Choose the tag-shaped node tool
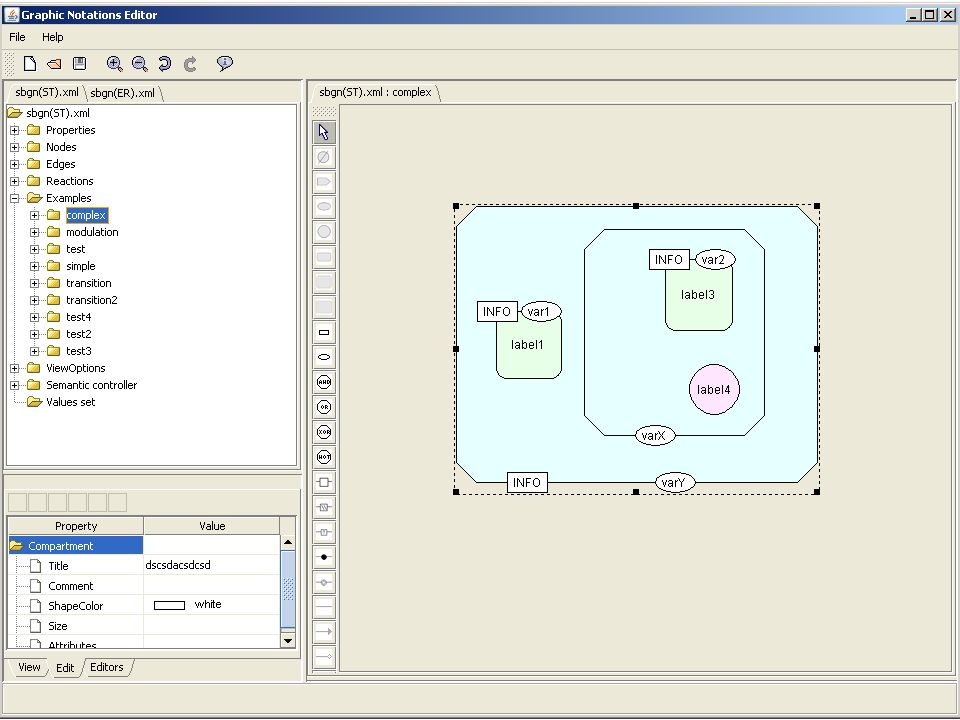The image size is (960, 720). click(324, 182)
